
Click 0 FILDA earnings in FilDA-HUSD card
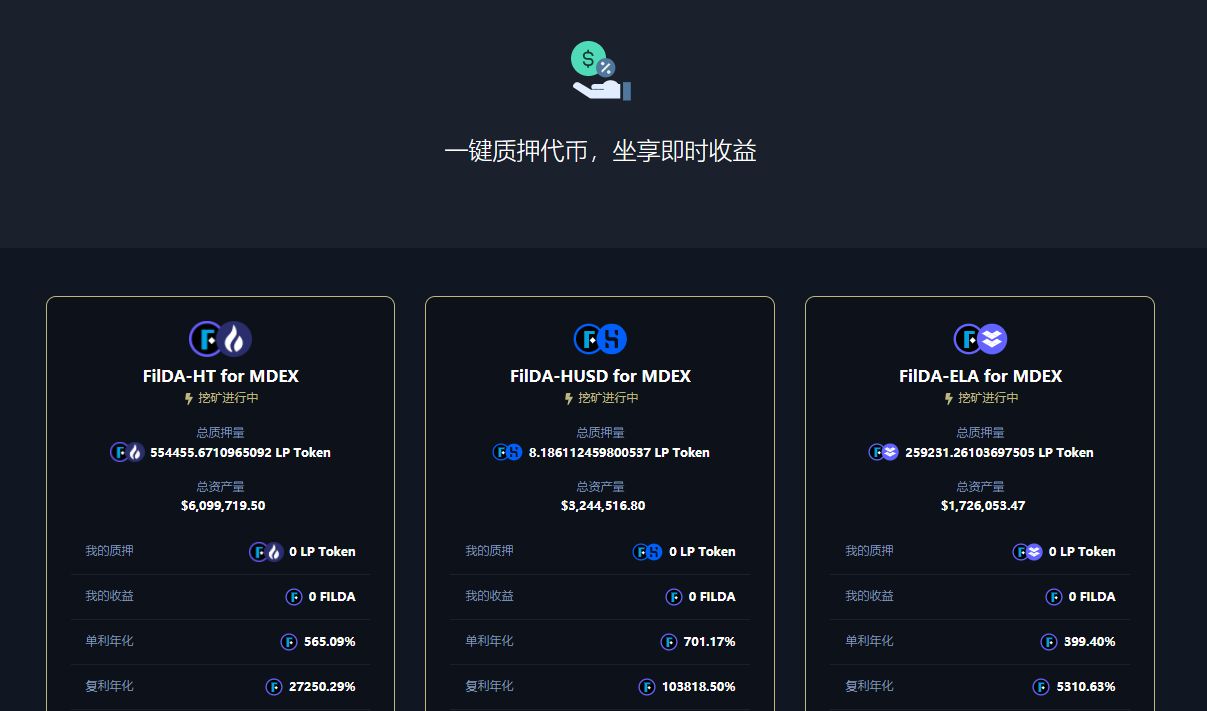pyautogui.click(x=712, y=596)
